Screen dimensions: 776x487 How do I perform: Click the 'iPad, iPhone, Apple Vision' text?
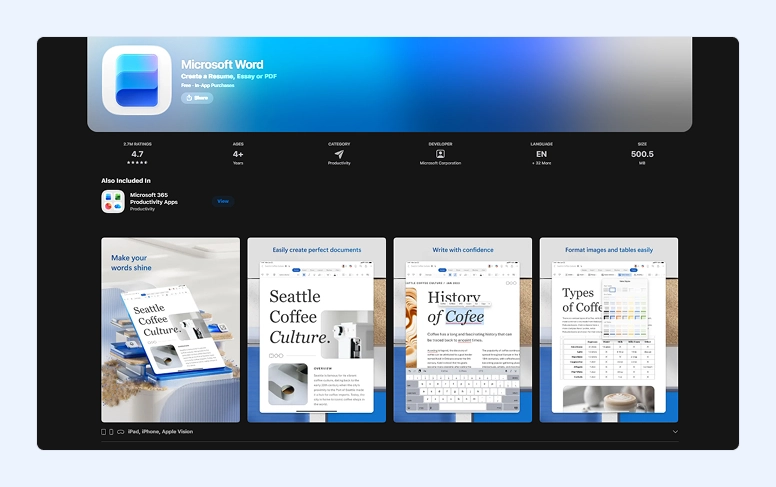coord(160,432)
